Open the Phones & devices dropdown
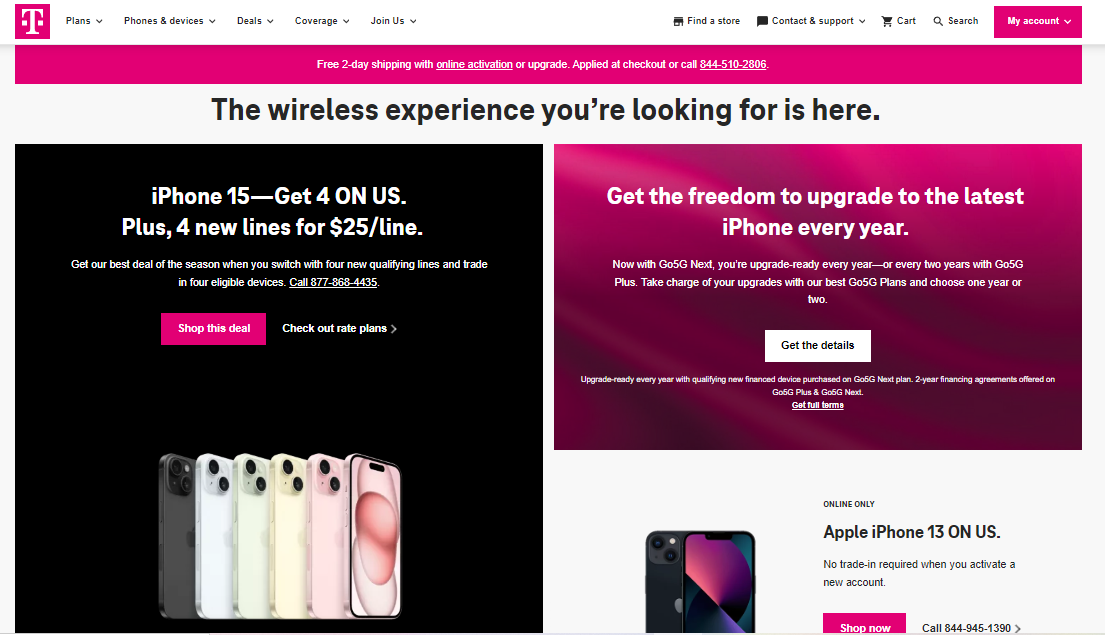Image resolution: width=1105 pixels, height=635 pixels. point(170,20)
